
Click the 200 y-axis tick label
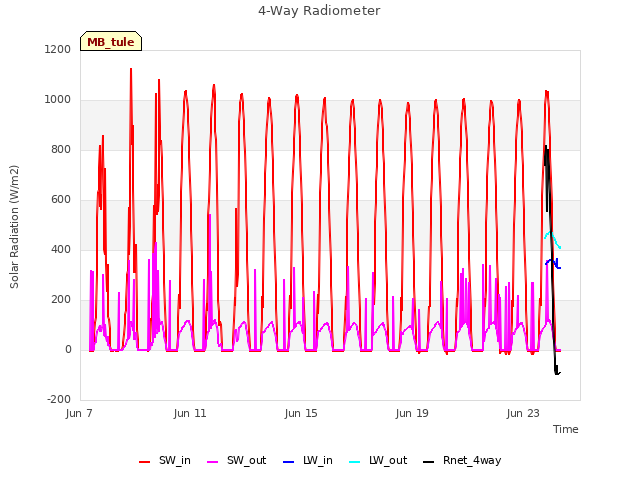61,300
